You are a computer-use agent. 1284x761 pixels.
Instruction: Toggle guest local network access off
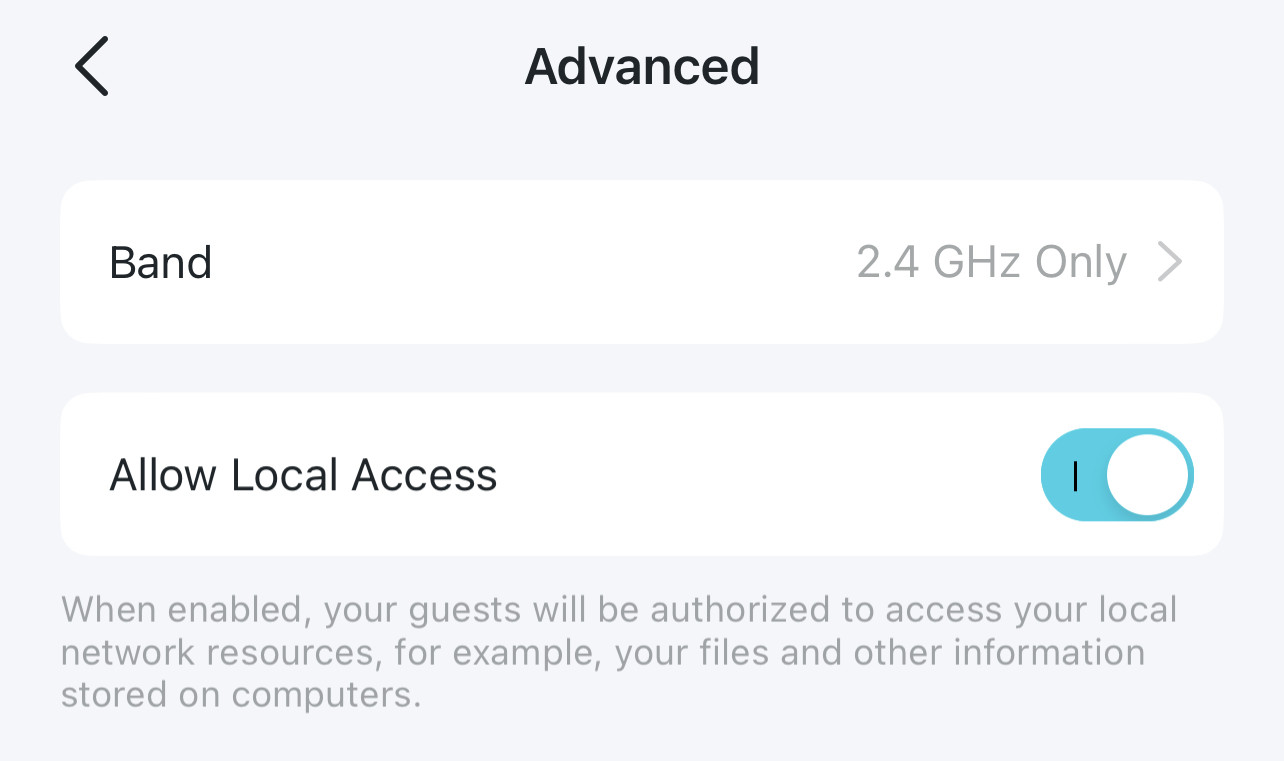pyautogui.click(x=1117, y=475)
